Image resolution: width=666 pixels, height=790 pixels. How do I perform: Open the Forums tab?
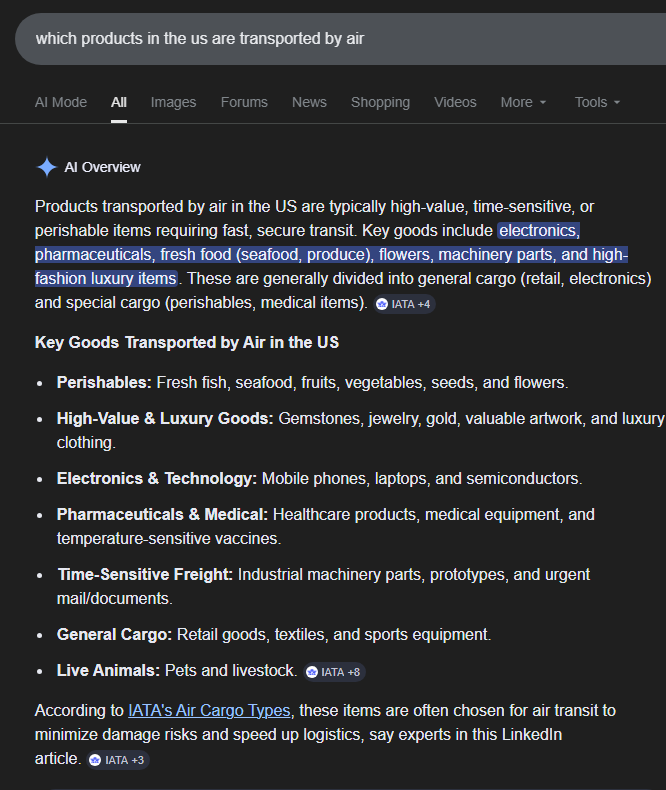244,102
